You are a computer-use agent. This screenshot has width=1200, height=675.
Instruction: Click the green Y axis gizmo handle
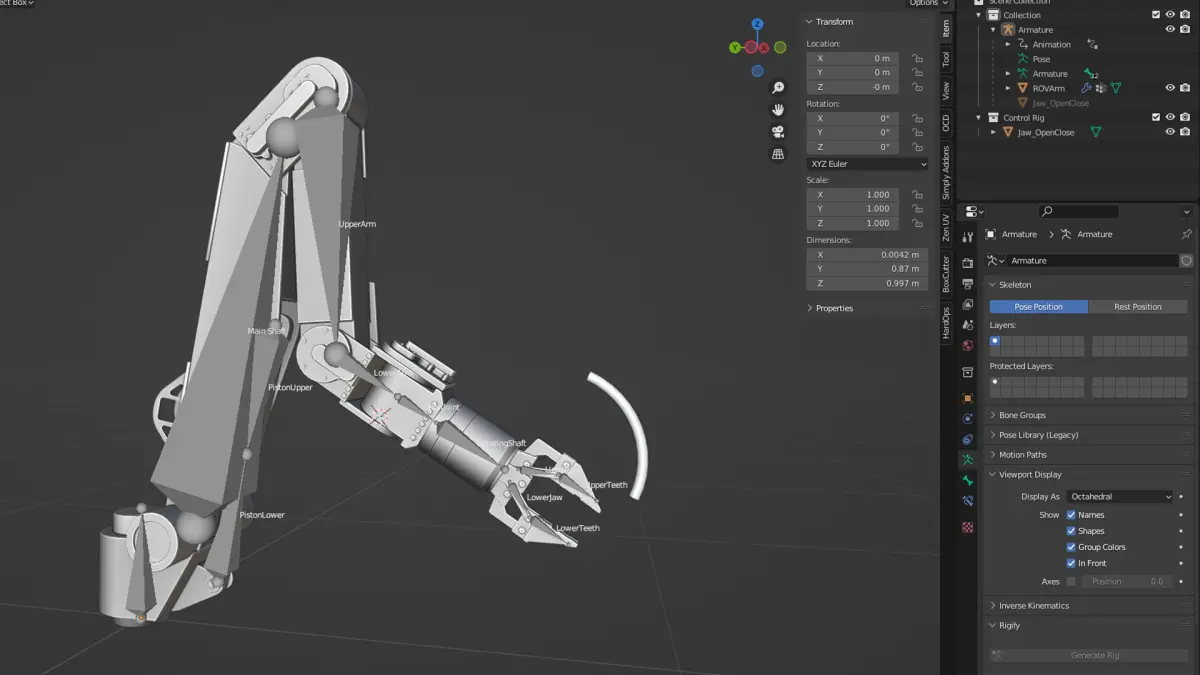click(x=735, y=47)
